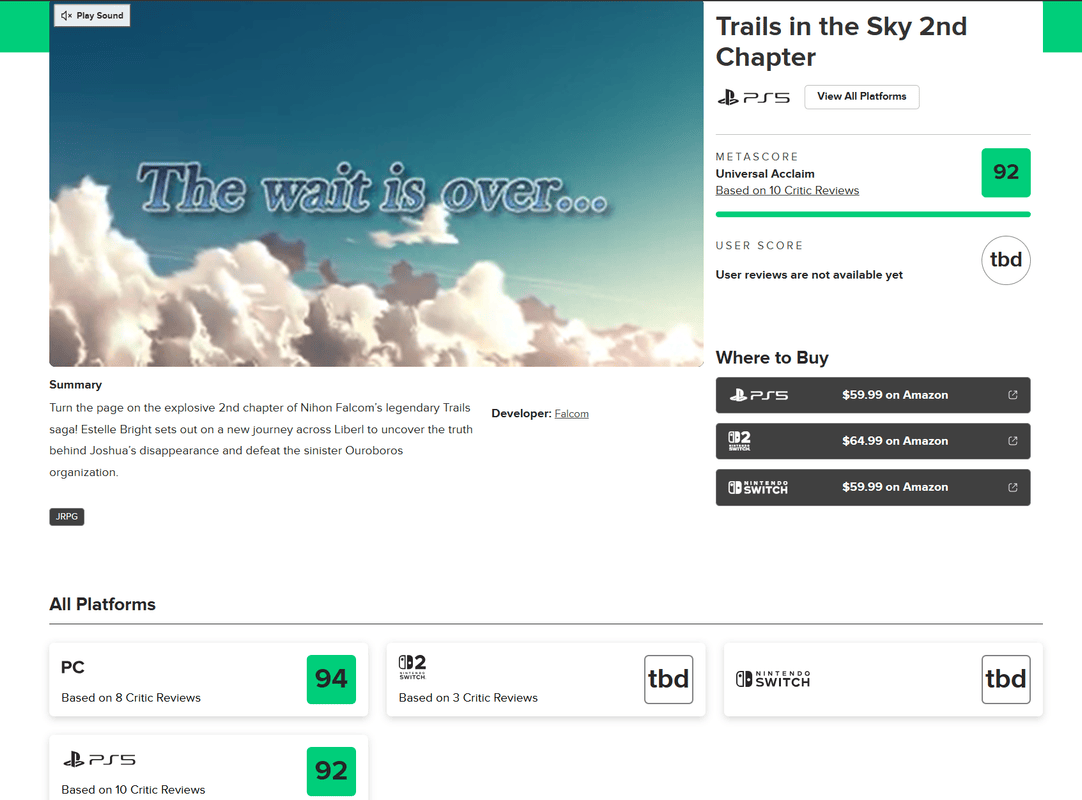The image size is (1082, 800).
Task: Click the 'All Platforms' heading
Action: click(x=102, y=604)
